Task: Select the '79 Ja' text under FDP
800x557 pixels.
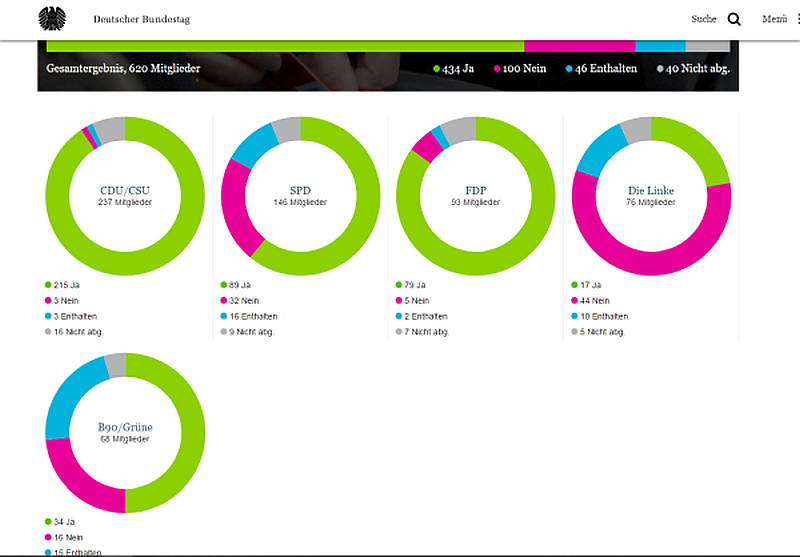Action: click(415, 285)
